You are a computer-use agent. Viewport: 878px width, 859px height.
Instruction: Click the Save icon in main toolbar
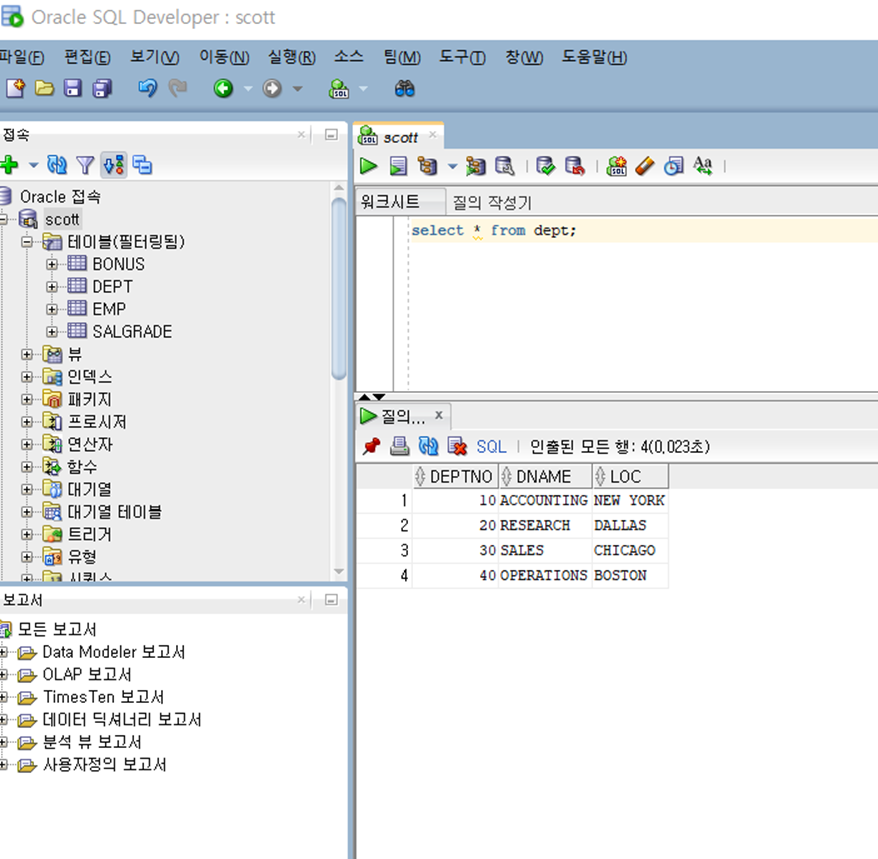73,88
